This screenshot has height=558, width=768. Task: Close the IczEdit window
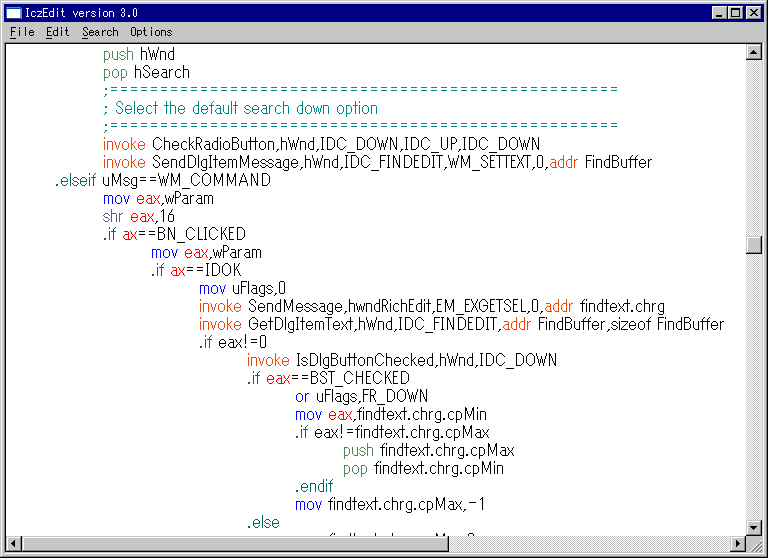[x=753, y=13]
